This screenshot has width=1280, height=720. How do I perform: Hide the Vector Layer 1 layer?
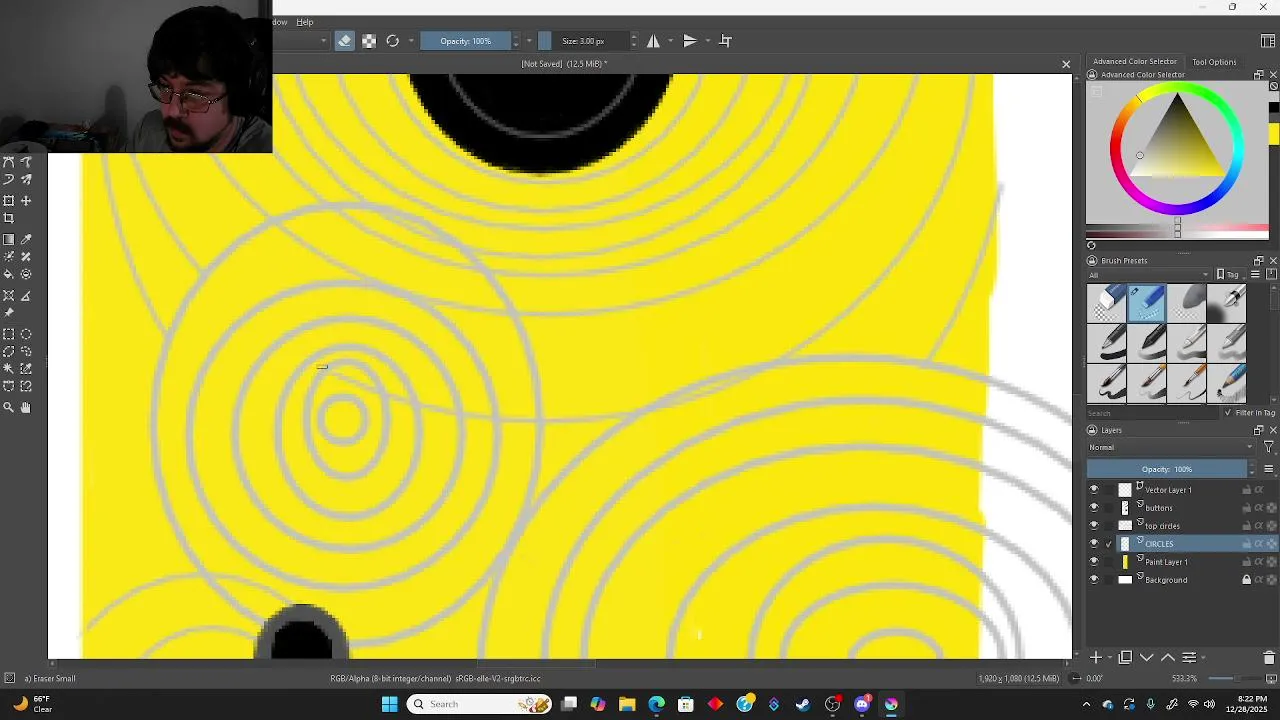[x=1093, y=490]
